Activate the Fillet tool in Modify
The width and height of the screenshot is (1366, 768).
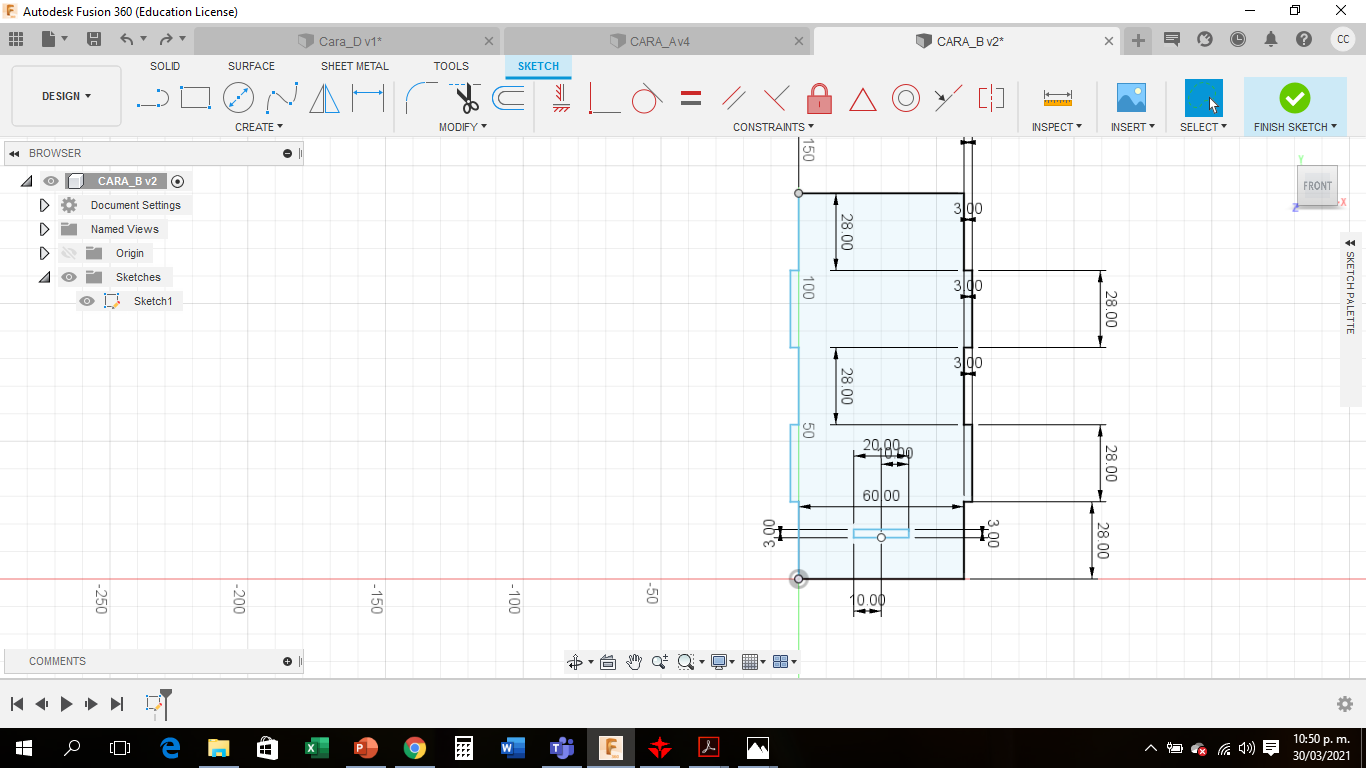pyautogui.click(x=421, y=98)
